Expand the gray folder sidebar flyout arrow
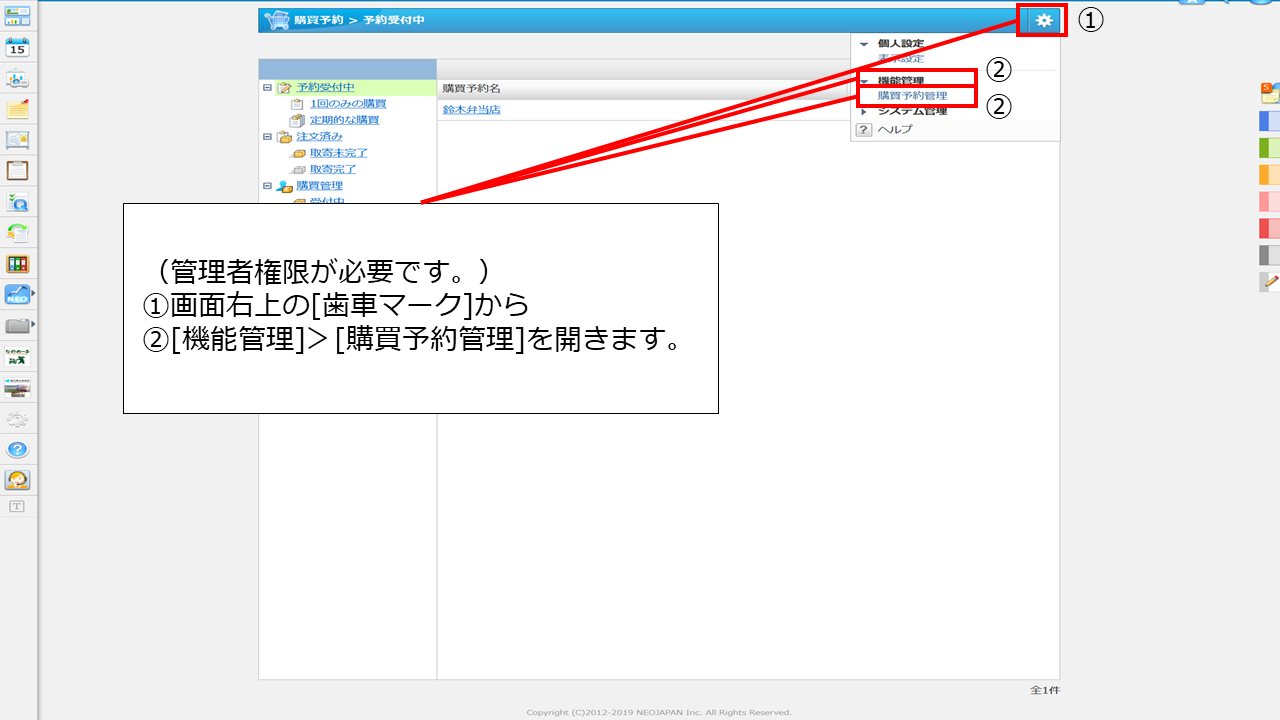The height and width of the screenshot is (720, 1280). pyautogui.click(x=34, y=324)
